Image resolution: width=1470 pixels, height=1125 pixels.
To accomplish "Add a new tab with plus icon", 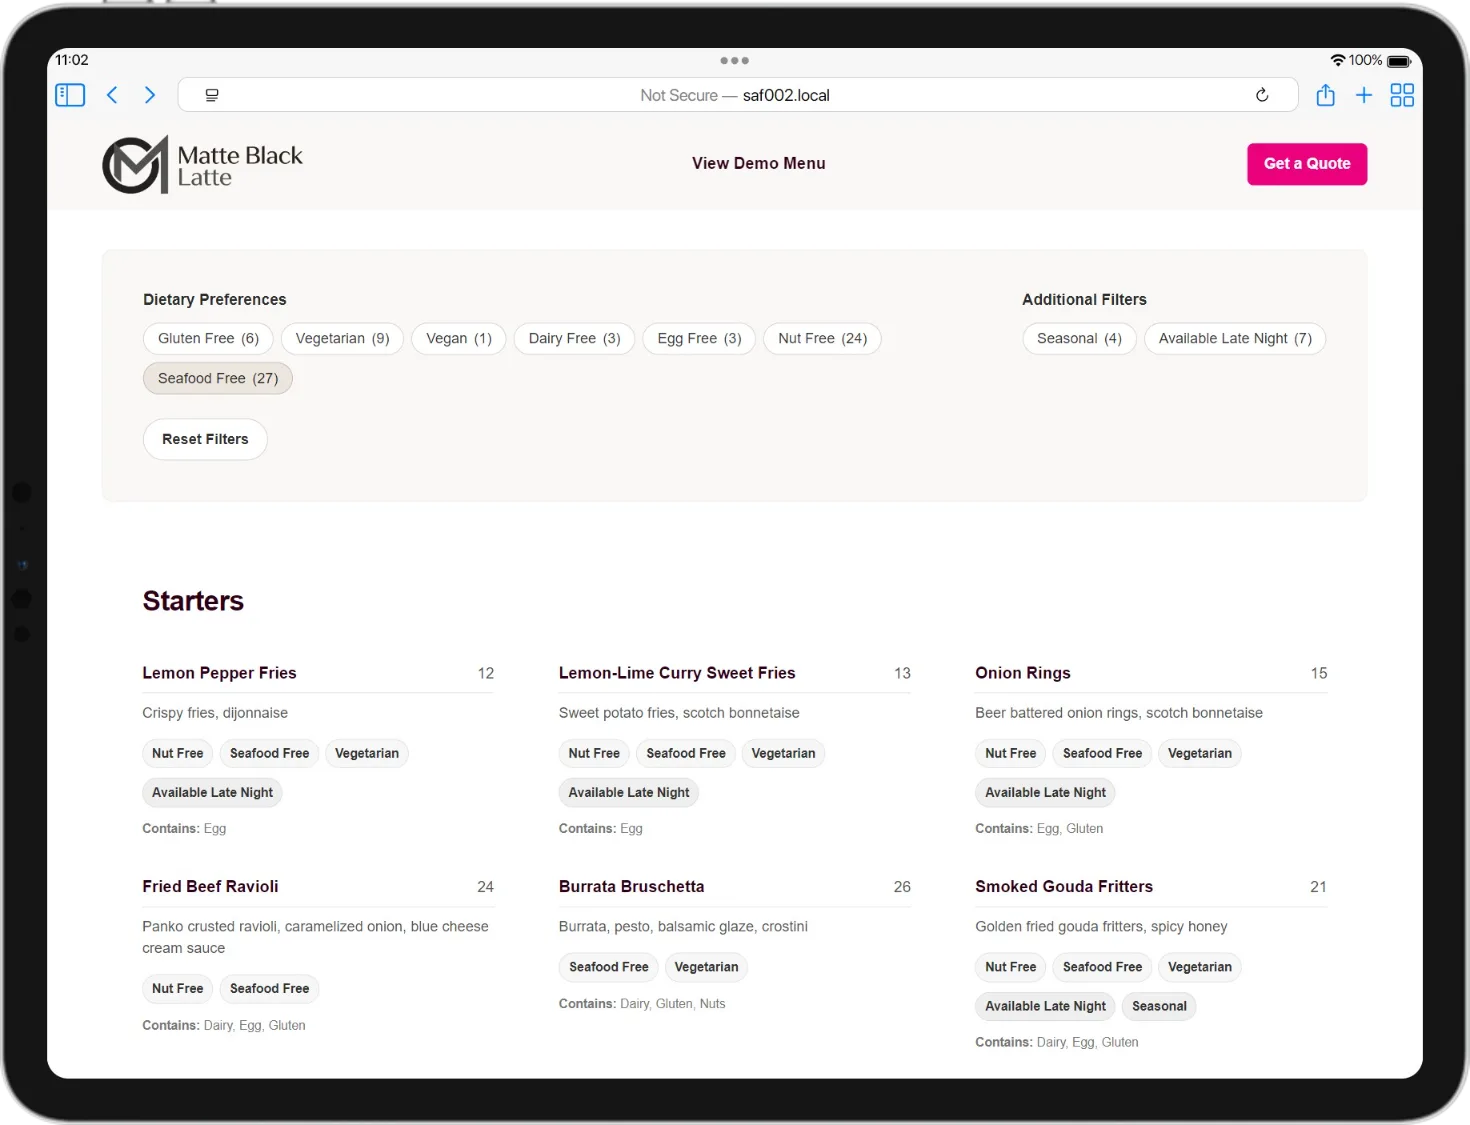I will [x=1363, y=95].
